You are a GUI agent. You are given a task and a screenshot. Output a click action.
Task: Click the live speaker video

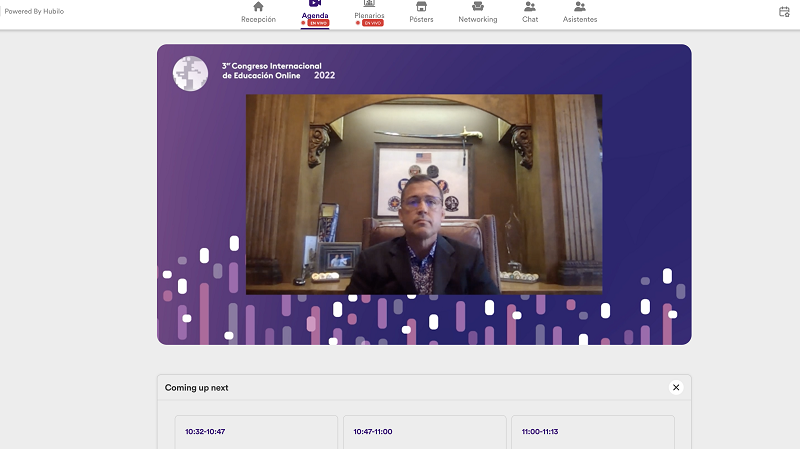click(x=424, y=194)
